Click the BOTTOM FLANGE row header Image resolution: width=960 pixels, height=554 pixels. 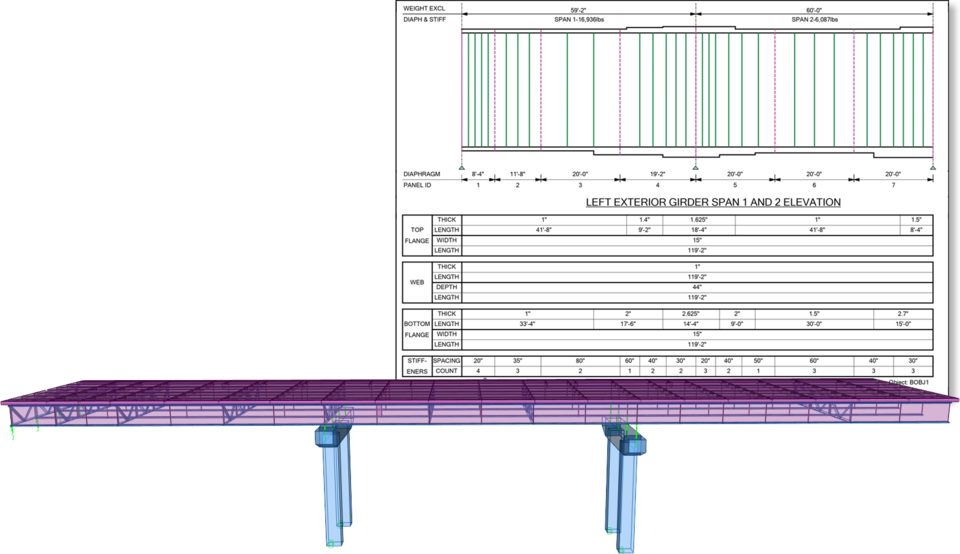click(x=416, y=329)
